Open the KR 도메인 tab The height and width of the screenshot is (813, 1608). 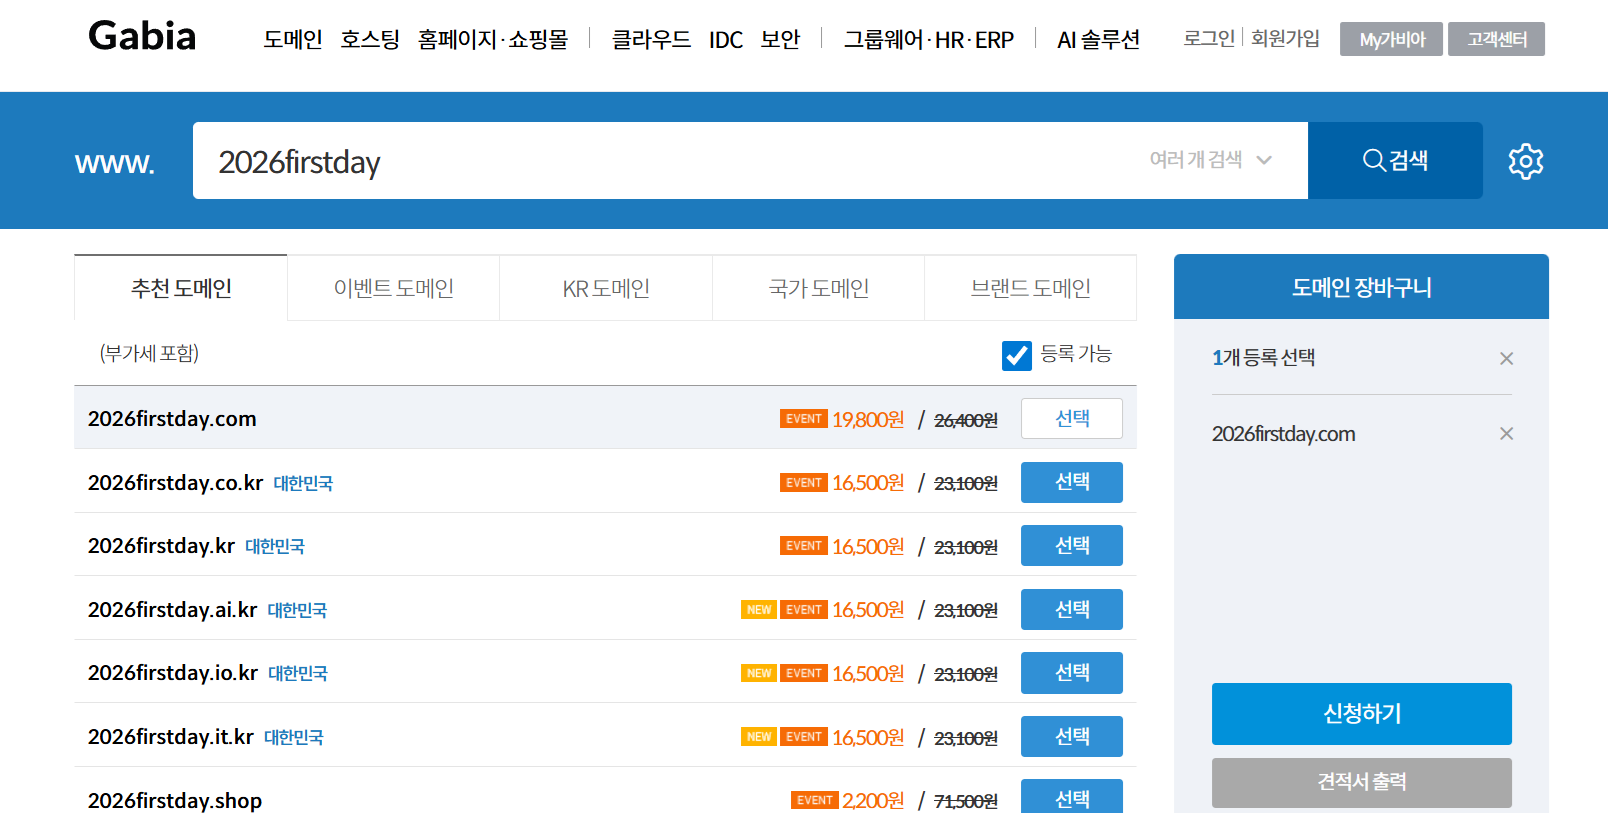(606, 288)
